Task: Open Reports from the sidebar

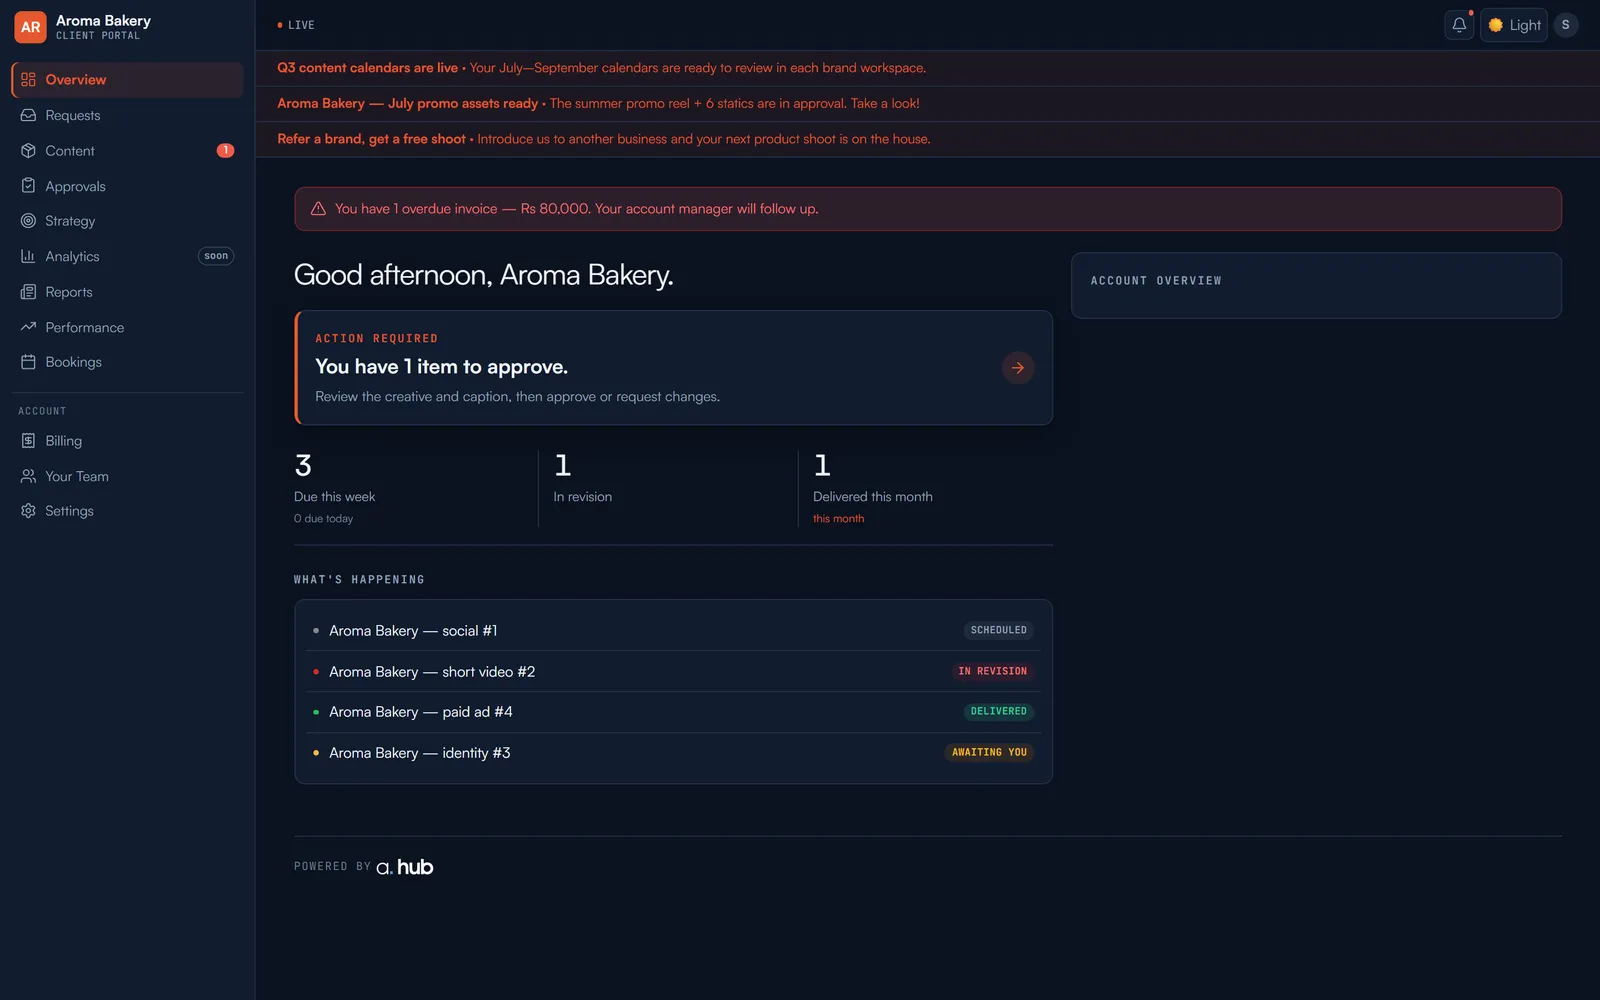Action: pyautogui.click(x=127, y=292)
